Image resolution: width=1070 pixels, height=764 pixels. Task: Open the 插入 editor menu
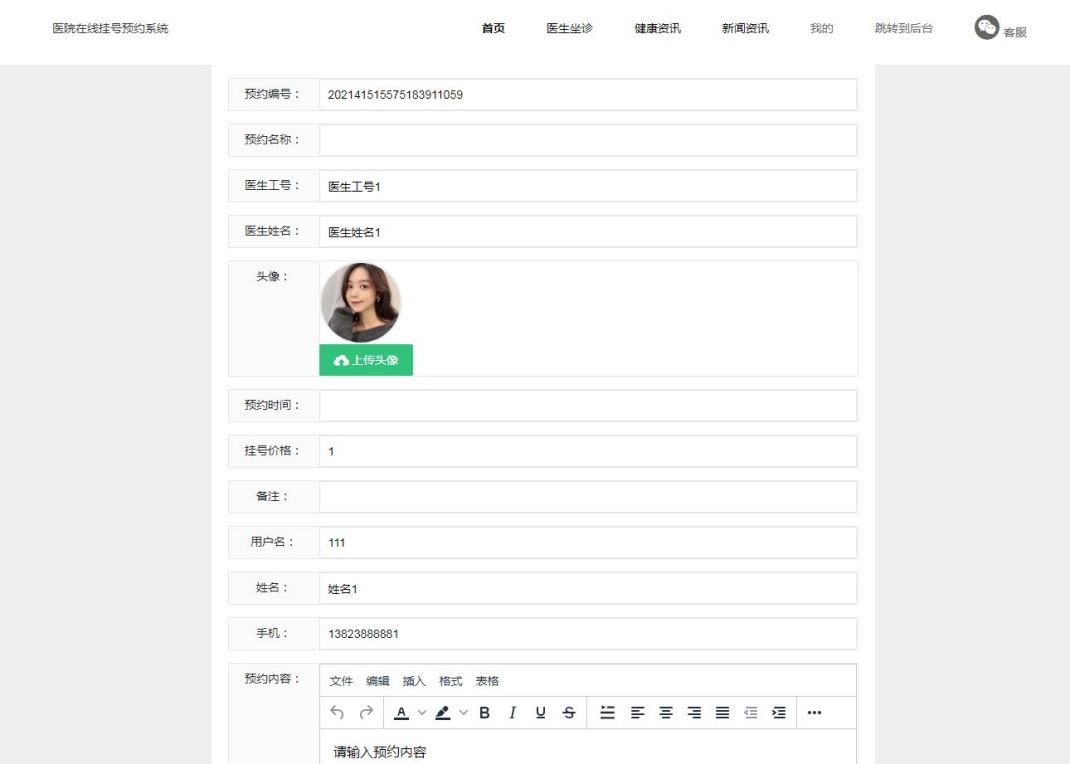coord(414,681)
